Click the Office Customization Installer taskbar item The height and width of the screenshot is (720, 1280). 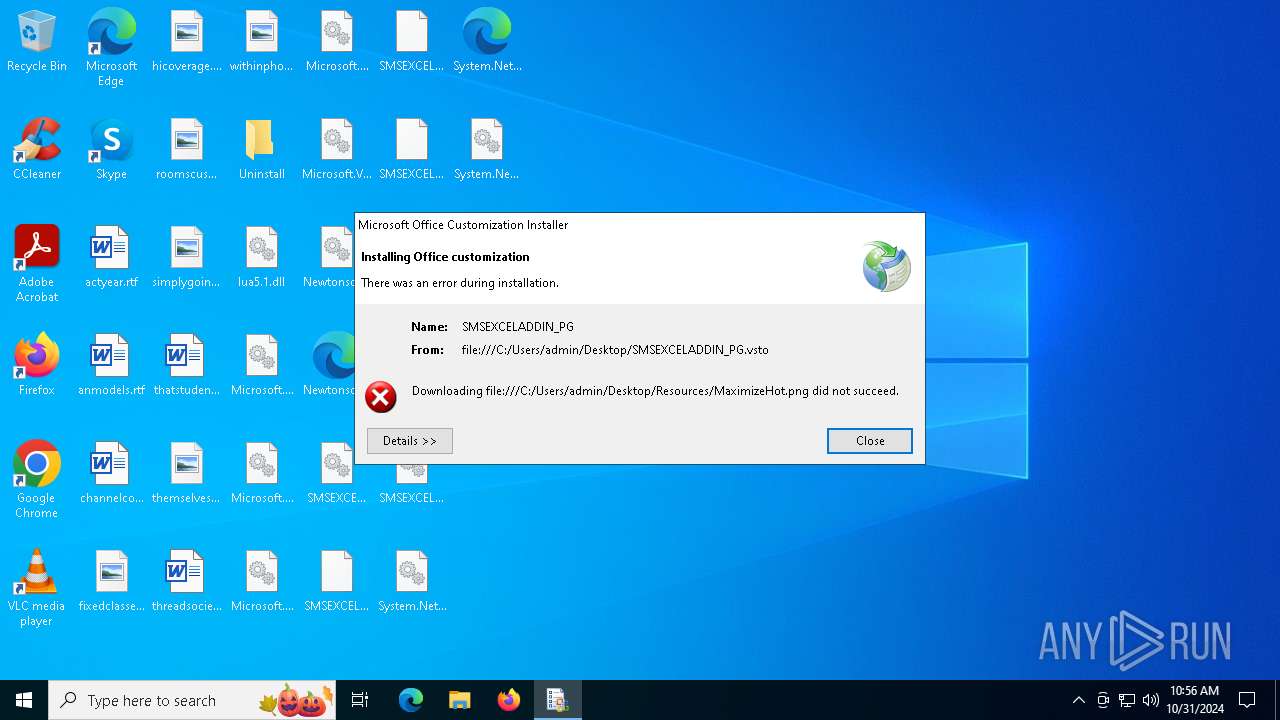pyautogui.click(x=557, y=700)
